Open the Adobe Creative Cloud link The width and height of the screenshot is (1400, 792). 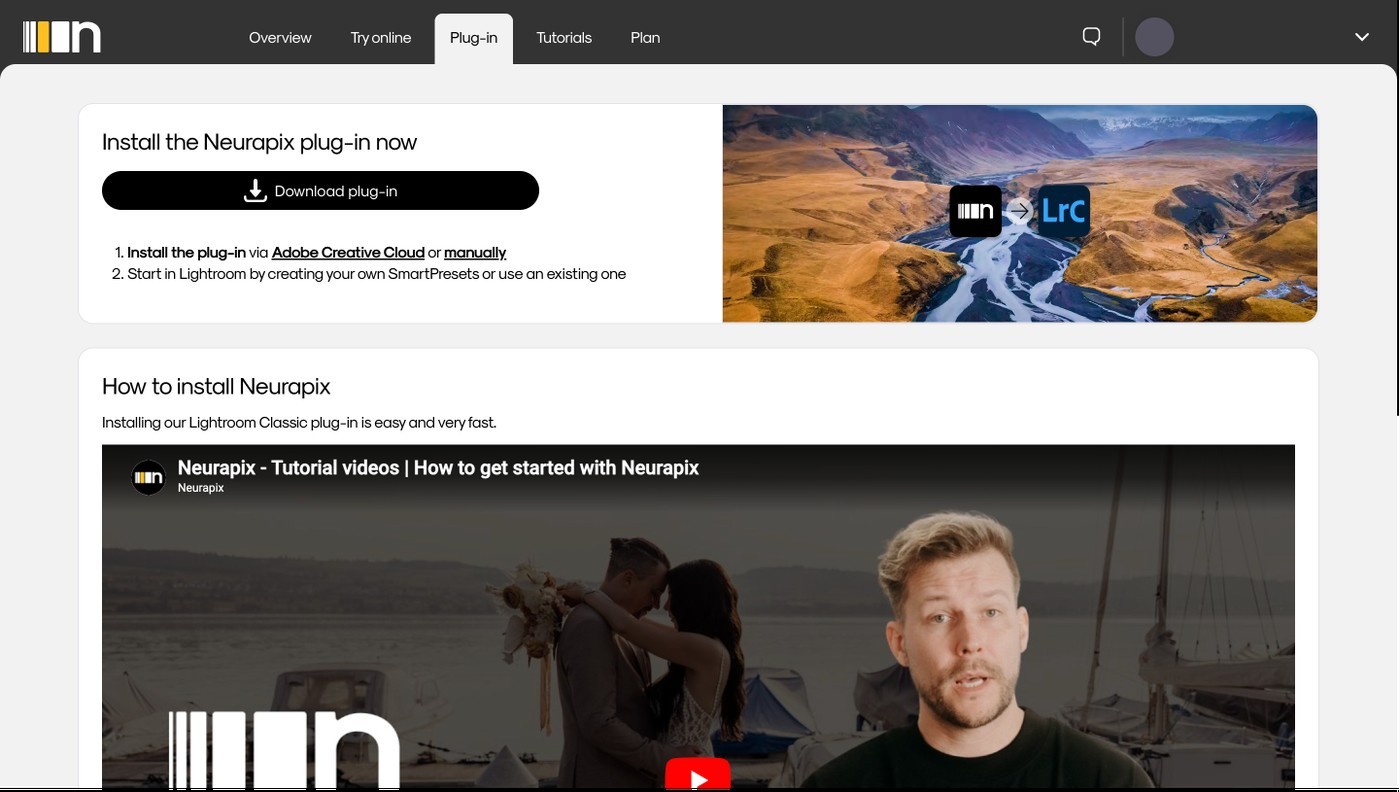pos(348,252)
